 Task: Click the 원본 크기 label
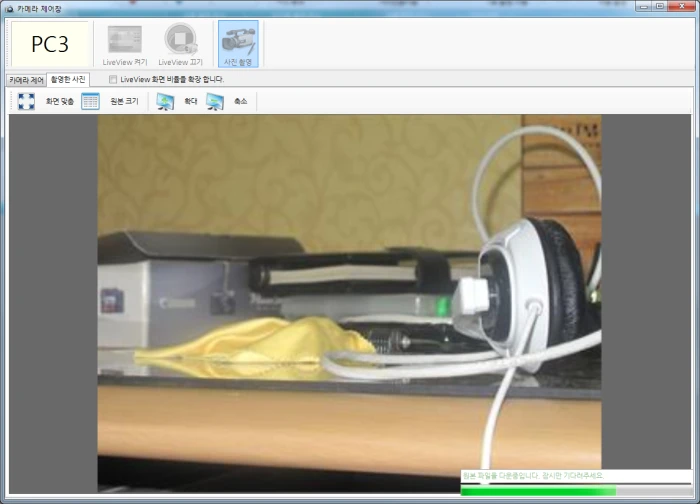pyautogui.click(x=125, y=101)
